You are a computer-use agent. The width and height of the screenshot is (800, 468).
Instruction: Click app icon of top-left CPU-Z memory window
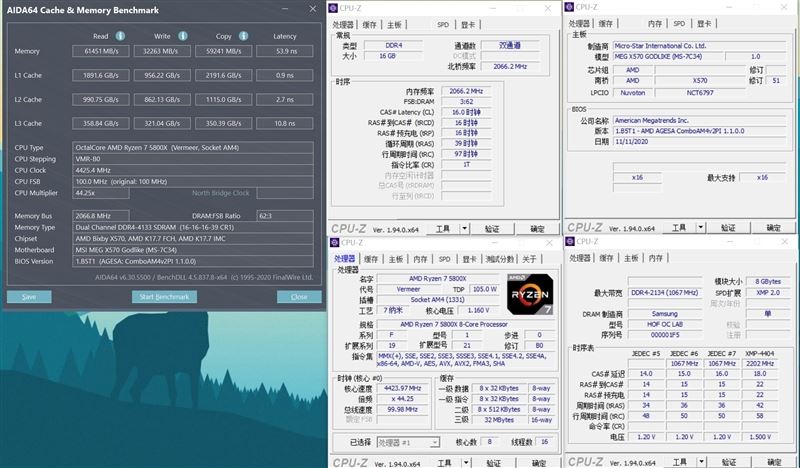[333, 8]
